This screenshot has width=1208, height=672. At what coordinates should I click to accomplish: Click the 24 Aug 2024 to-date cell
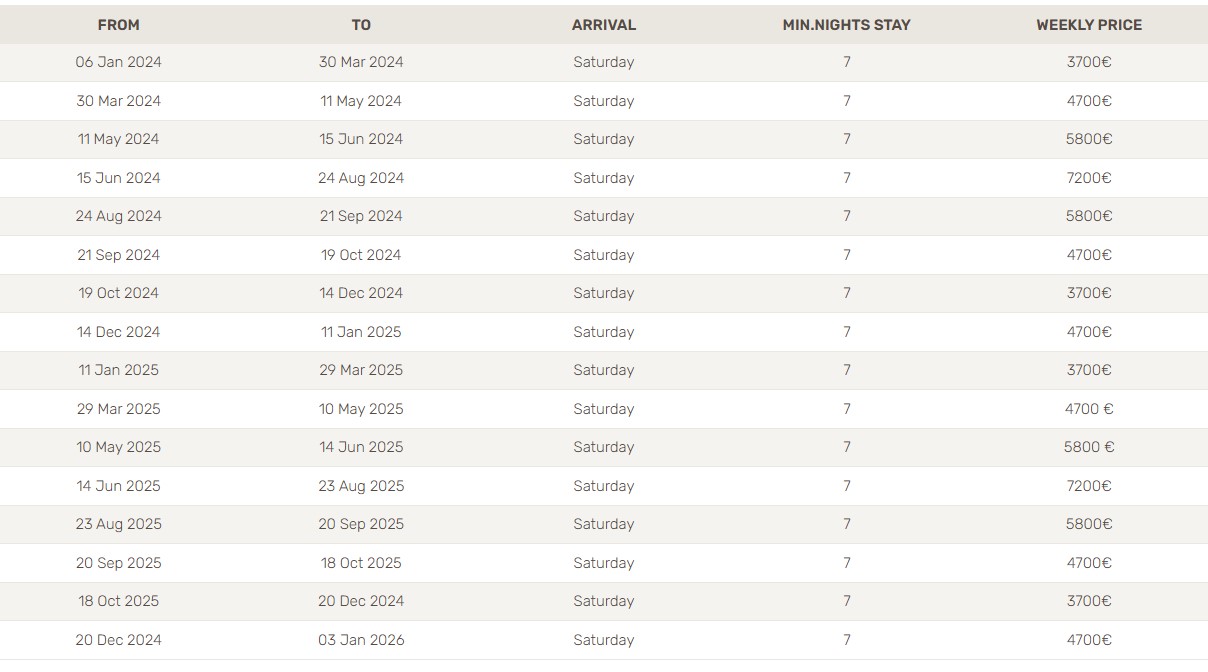361,178
